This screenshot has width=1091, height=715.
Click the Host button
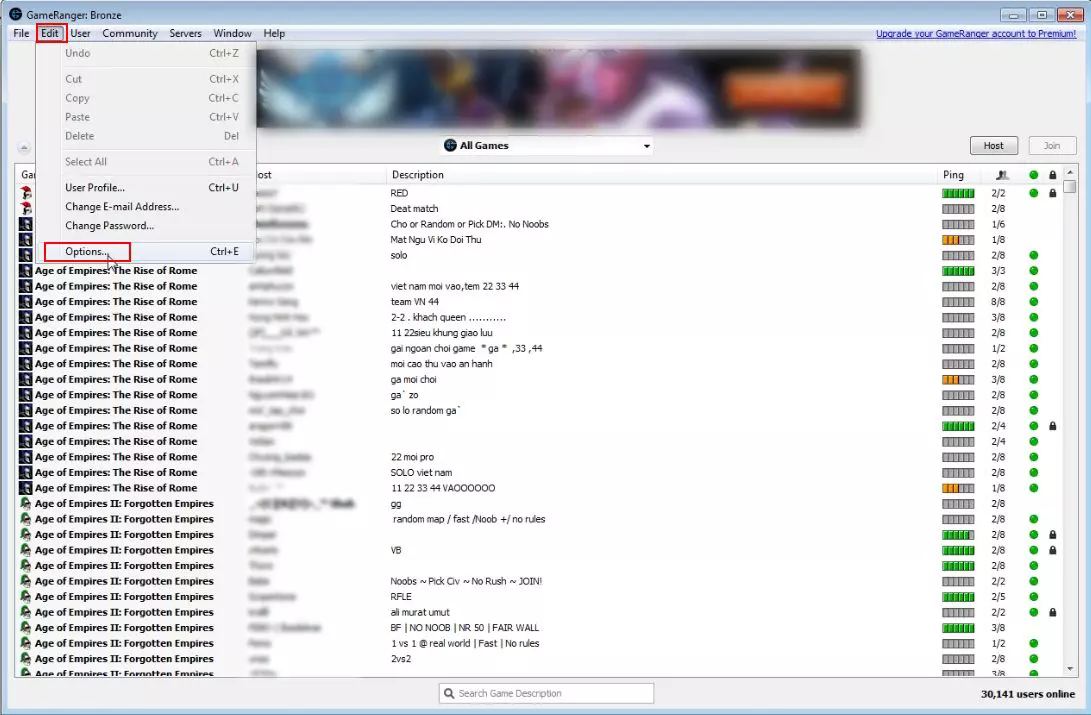tap(994, 145)
